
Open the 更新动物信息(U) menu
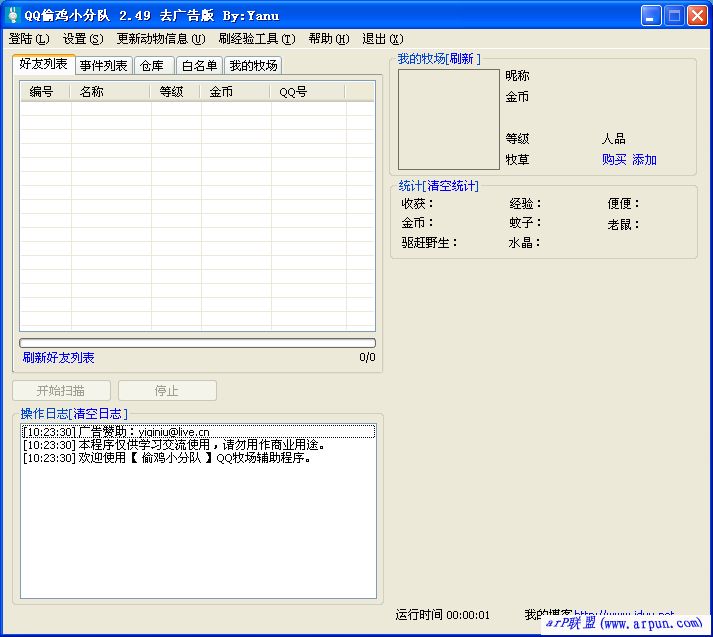(161, 39)
